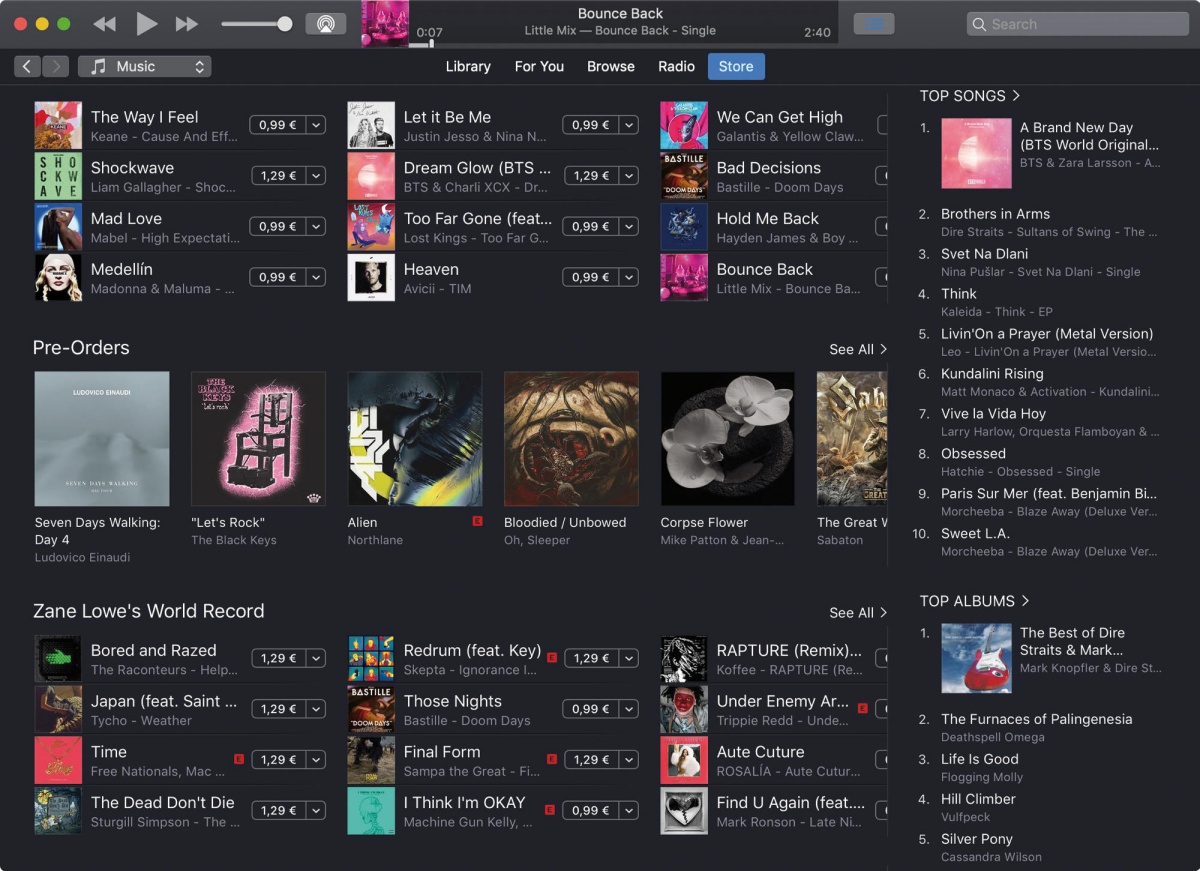
Task: Open options arrow for I Think I'm OKAY
Action: click(629, 810)
